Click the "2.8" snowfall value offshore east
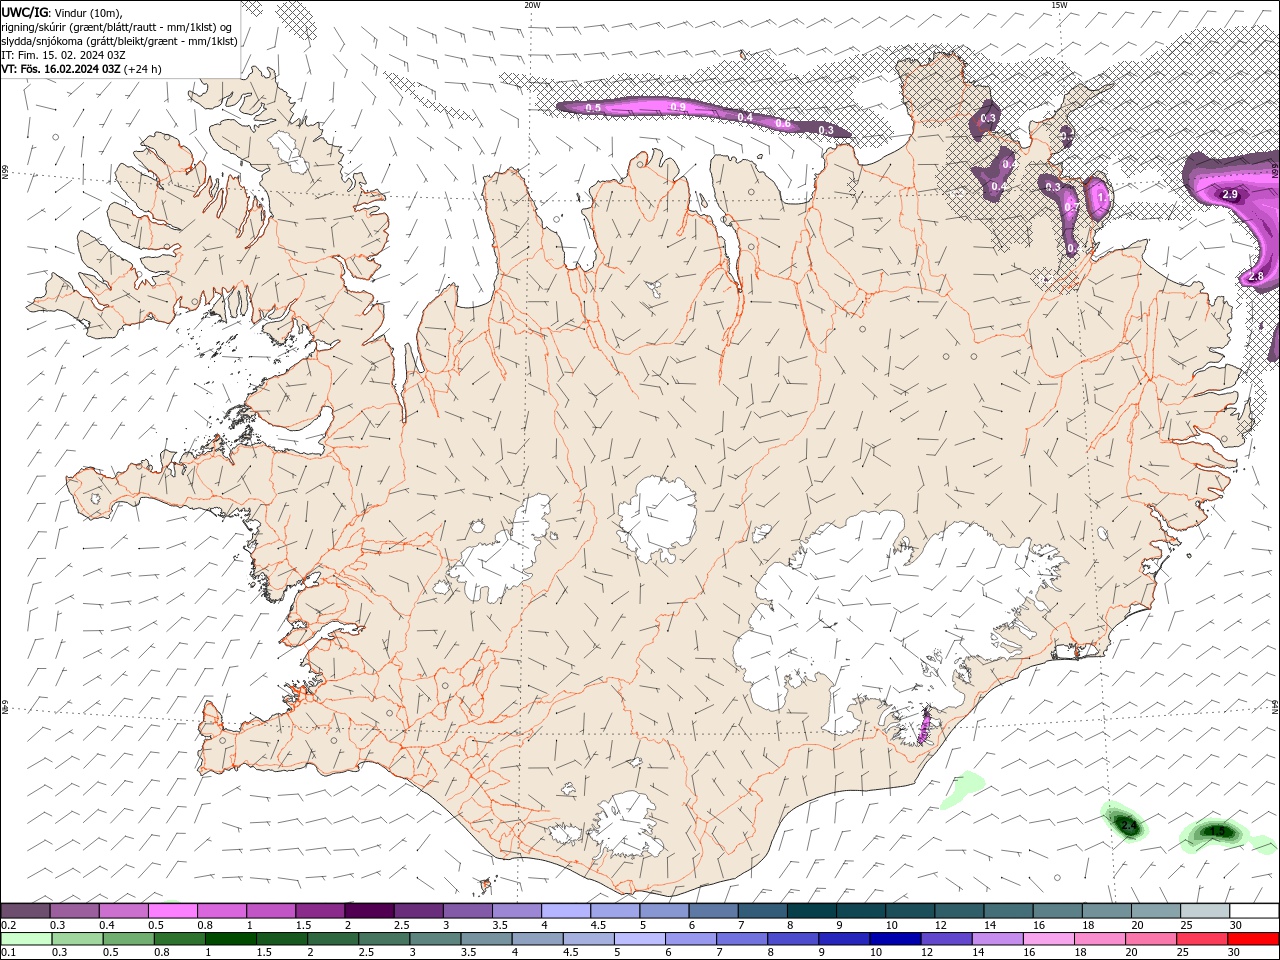This screenshot has height=960, width=1280. click(1256, 277)
